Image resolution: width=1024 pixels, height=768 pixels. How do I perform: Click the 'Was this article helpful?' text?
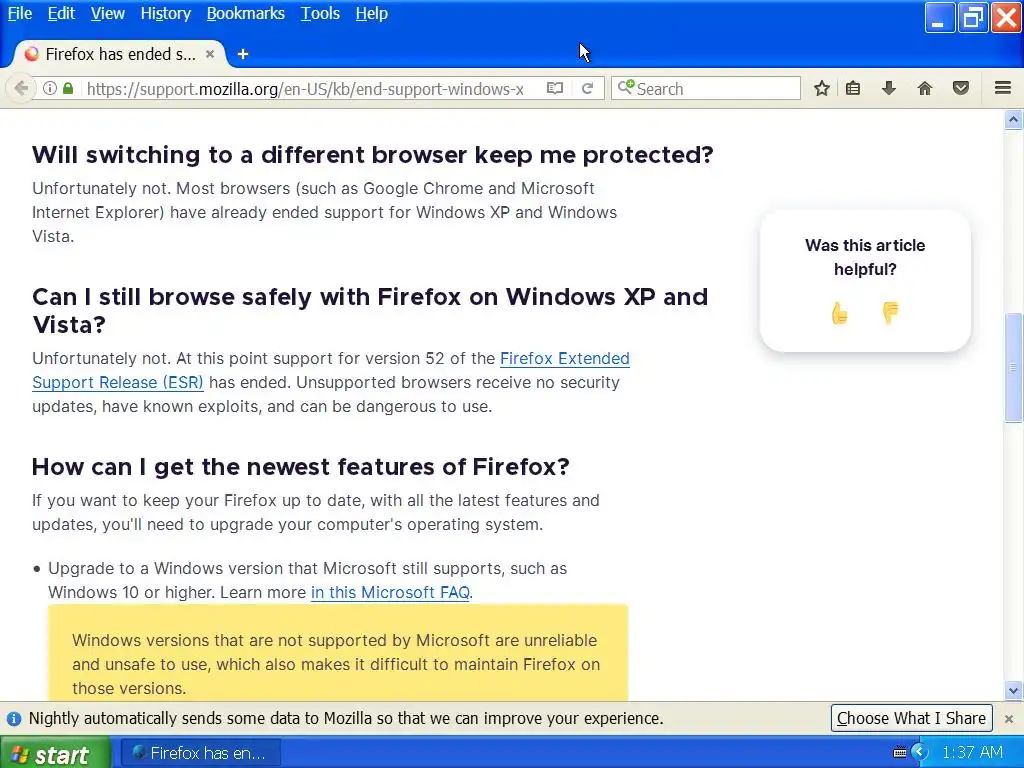click(865, 257)
